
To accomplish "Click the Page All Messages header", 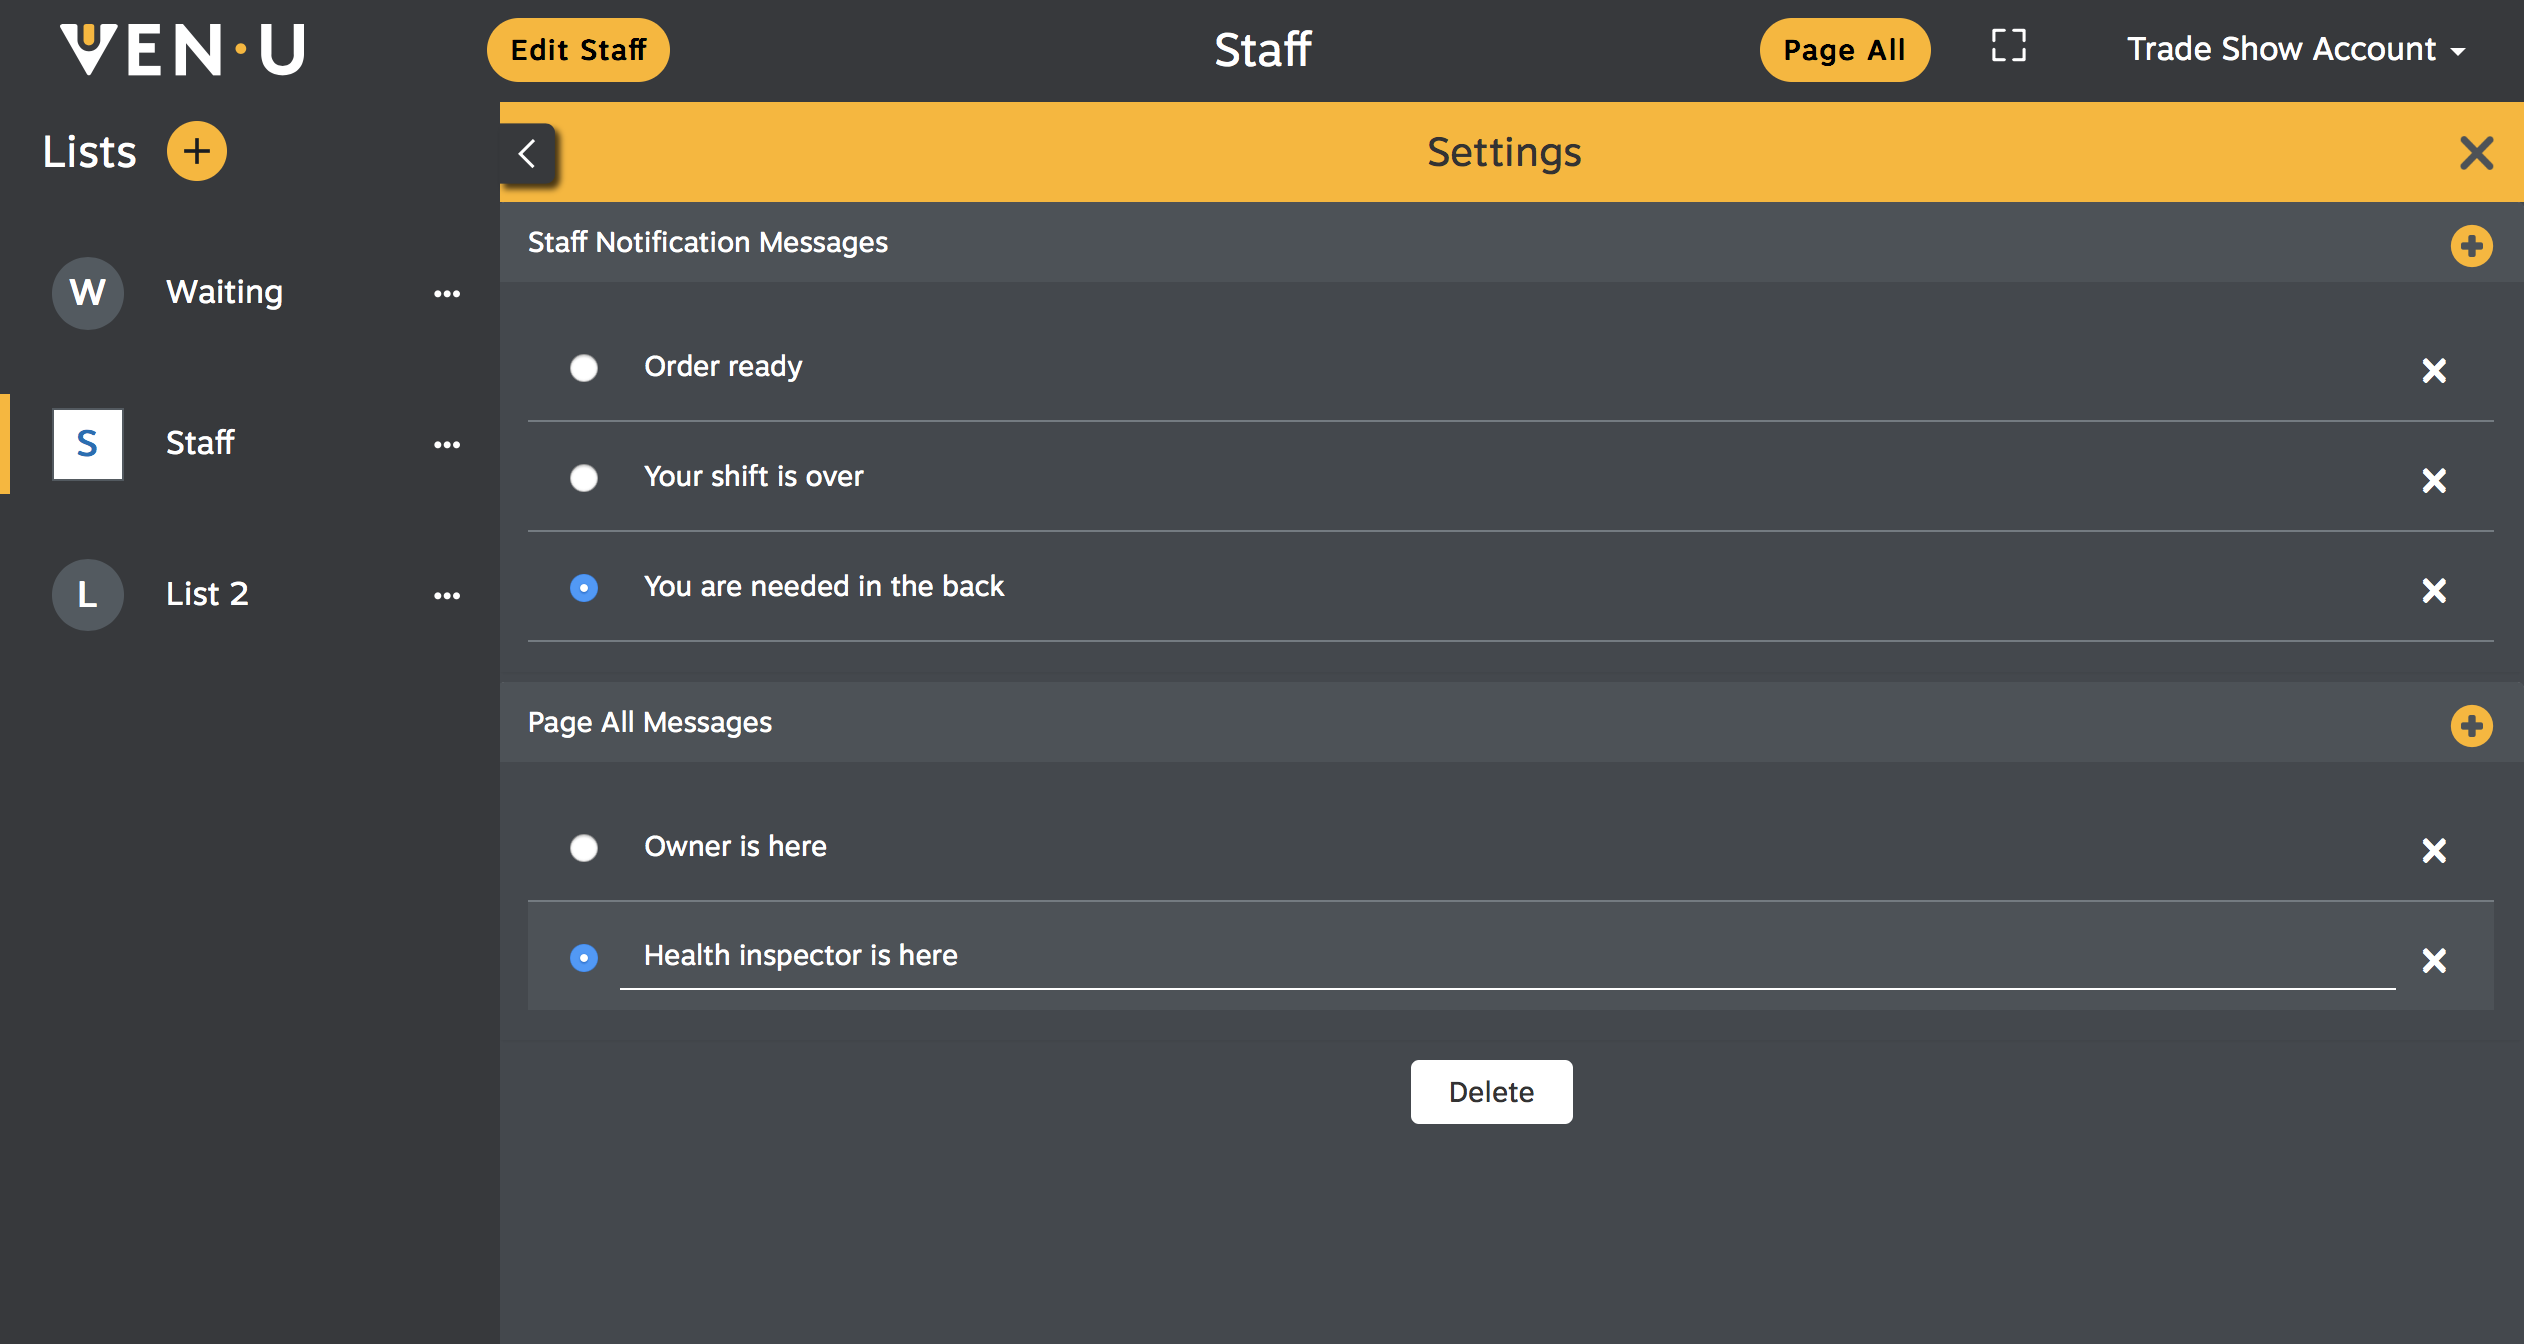I will click(650, 723).
